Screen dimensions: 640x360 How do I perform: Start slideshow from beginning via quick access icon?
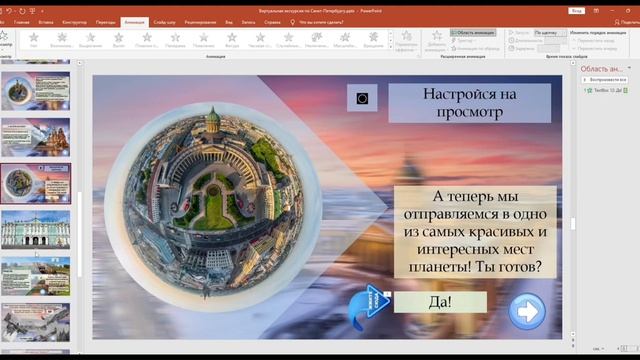[32, 11]
